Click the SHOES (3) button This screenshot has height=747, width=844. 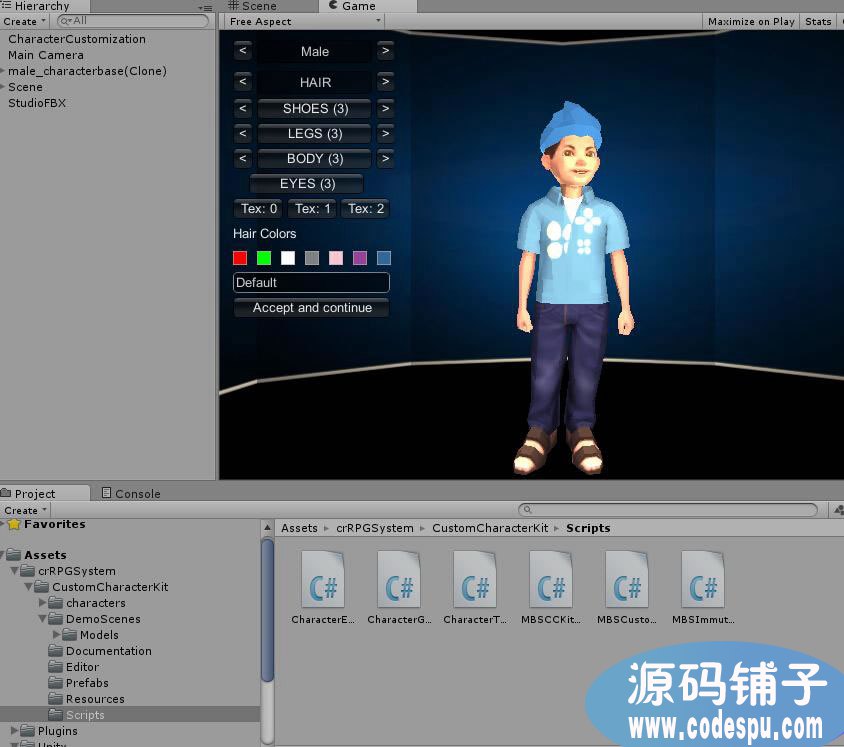[315, 108]
